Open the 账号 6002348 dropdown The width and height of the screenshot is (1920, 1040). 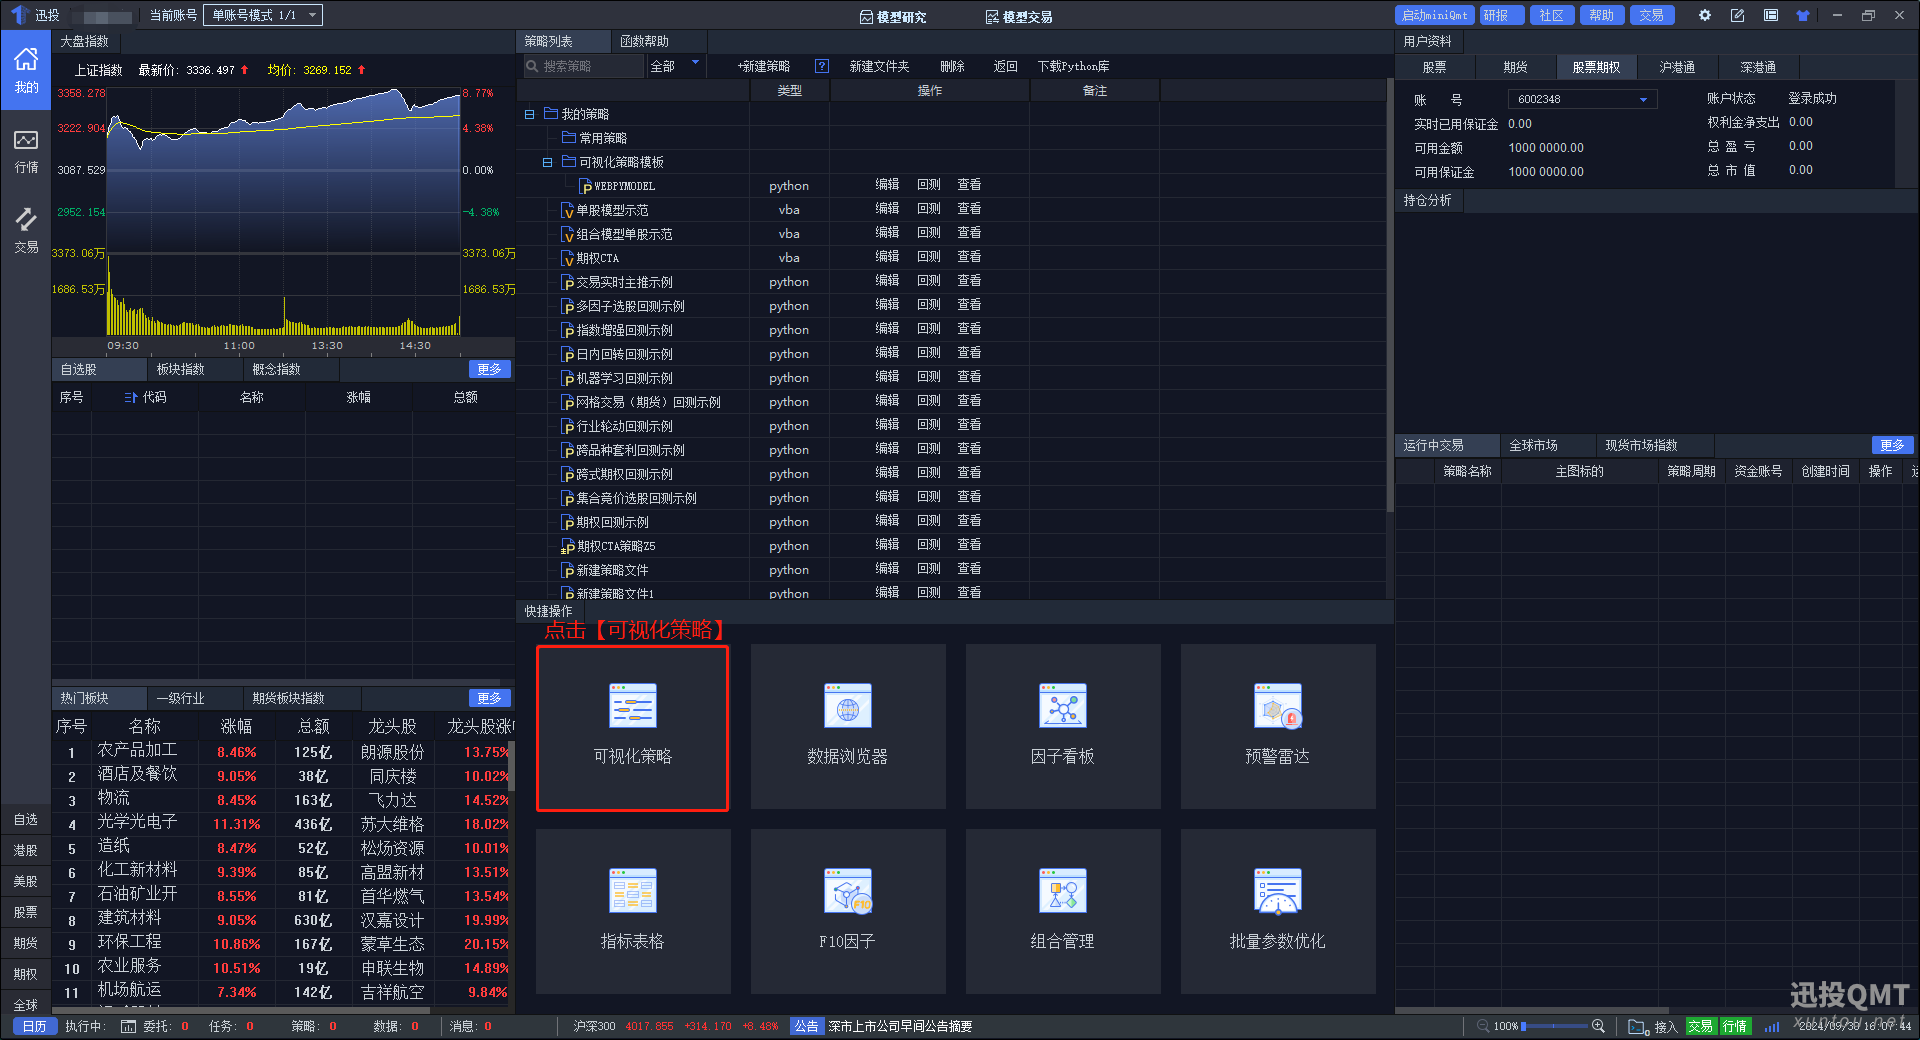point(1582,99)
